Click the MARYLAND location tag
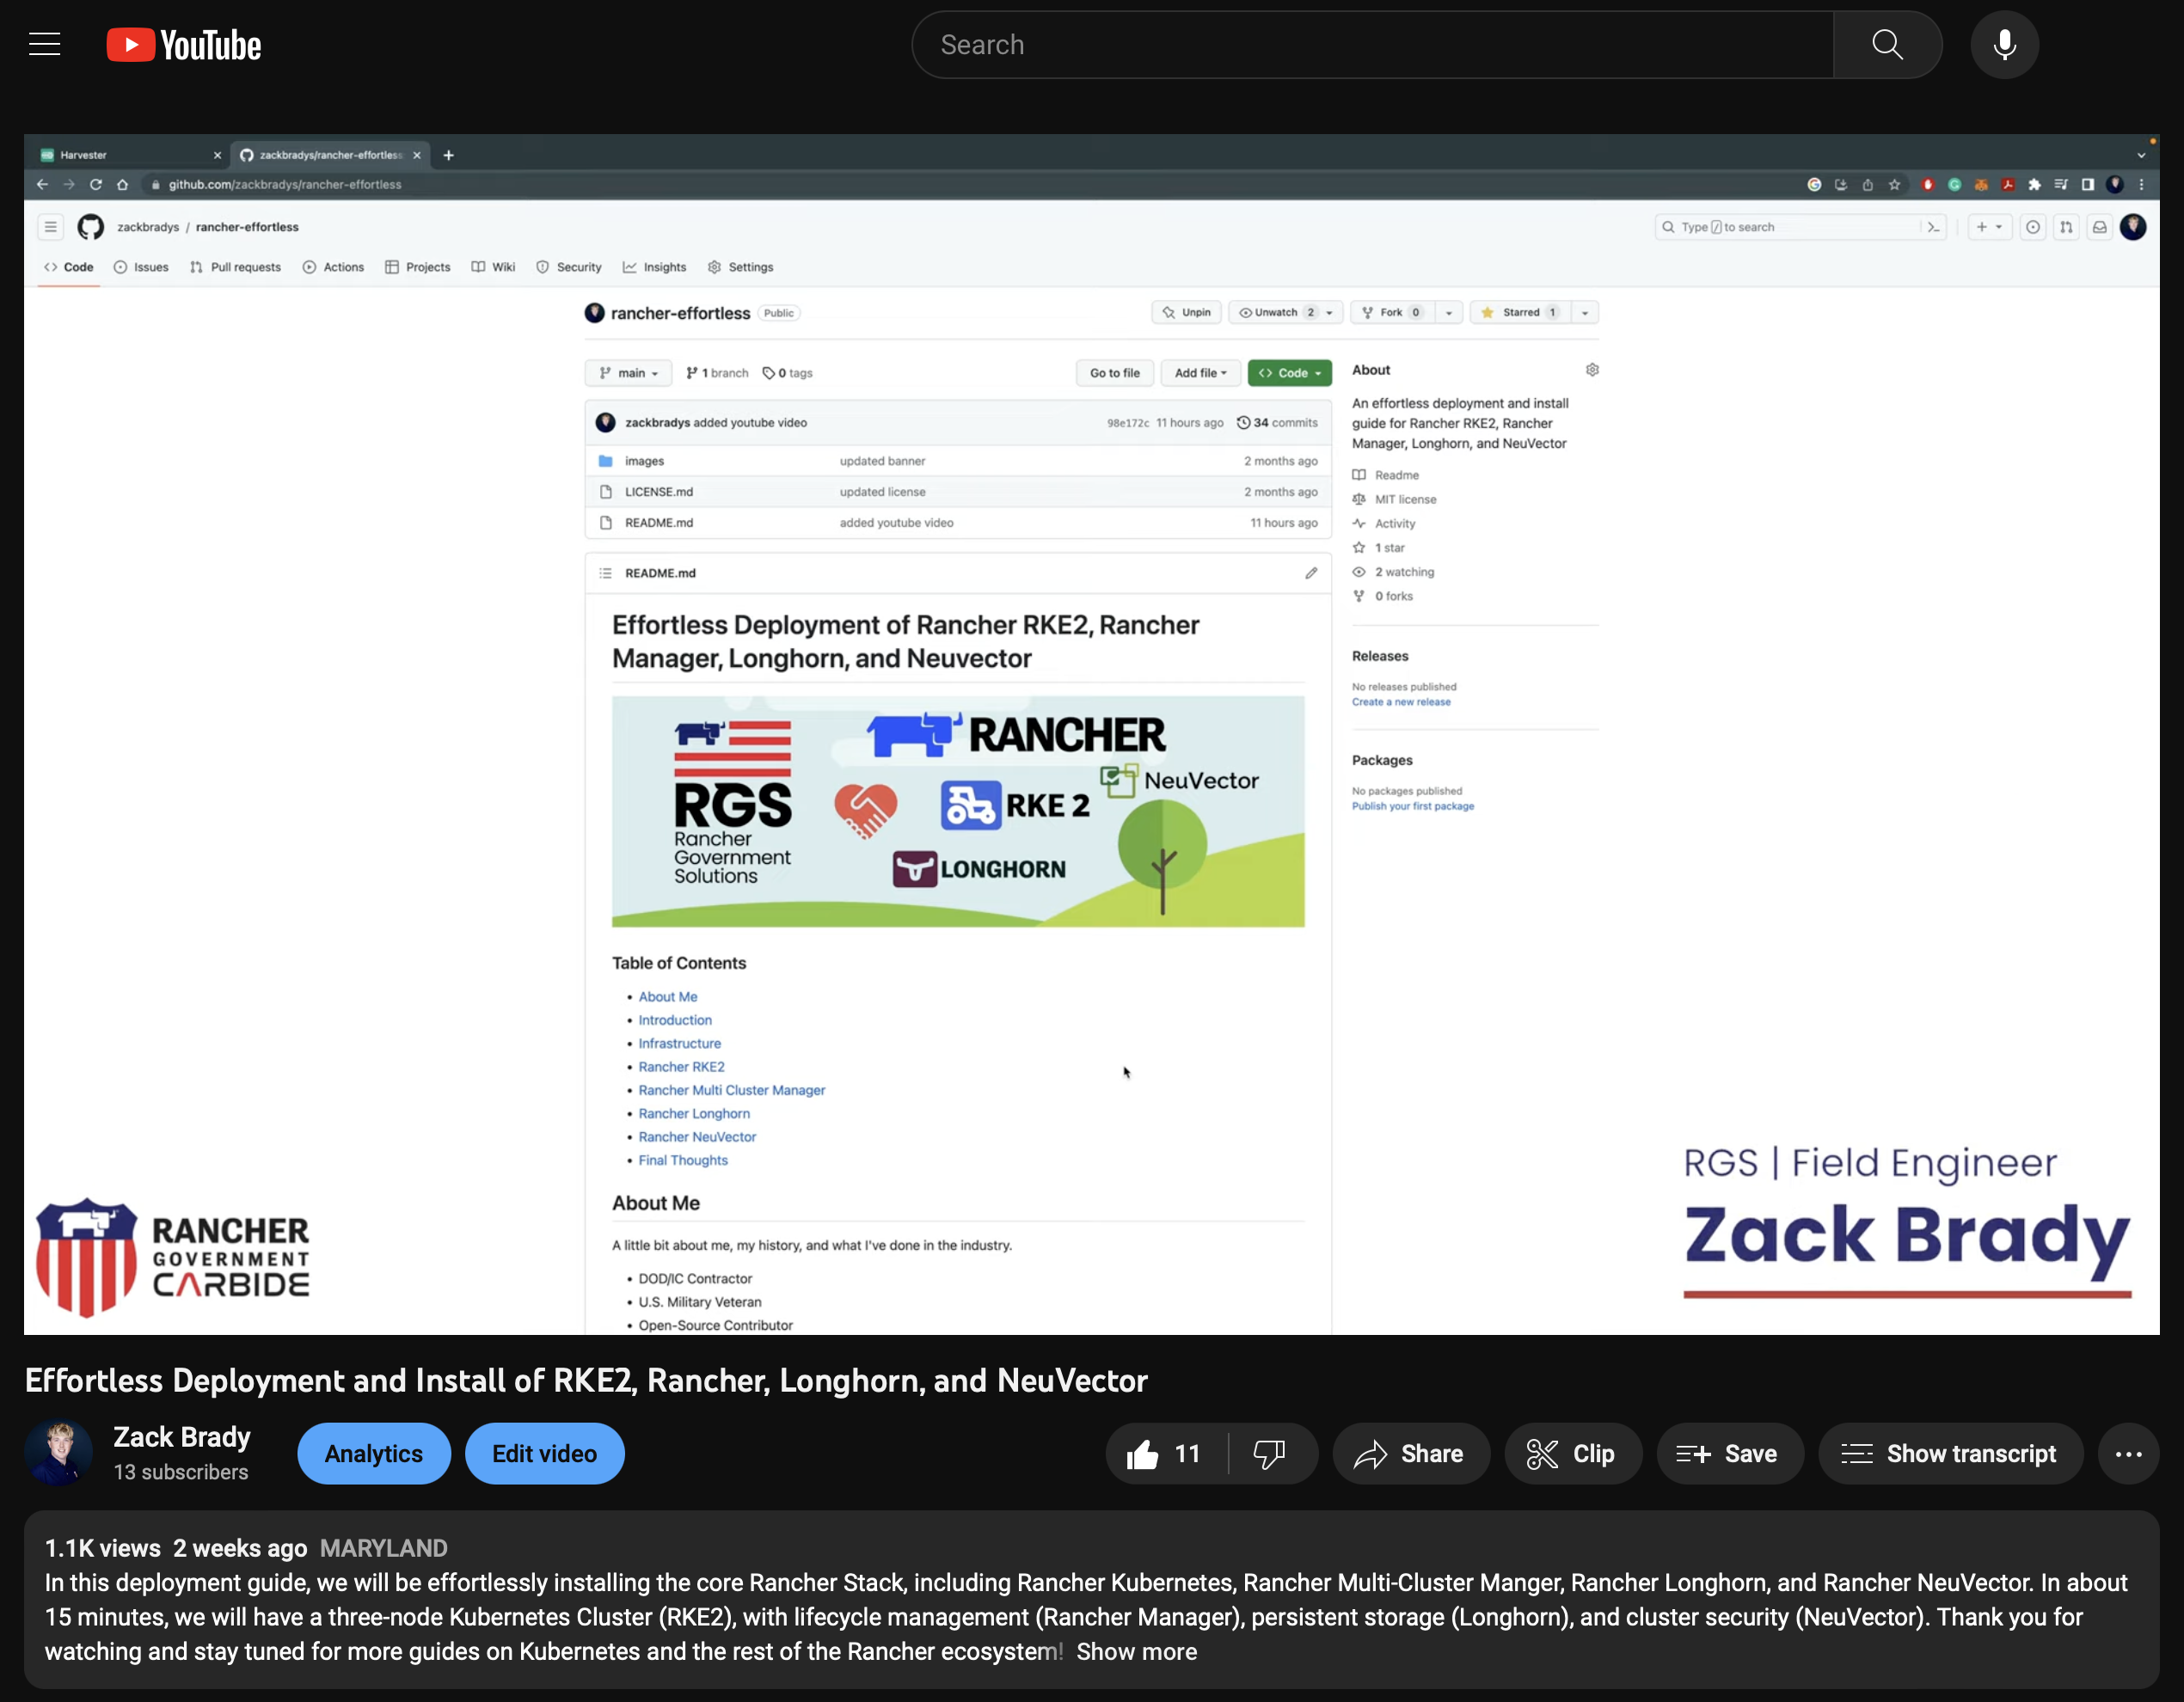This screenshot has width=2184, height=1702. coord(383,1548)
